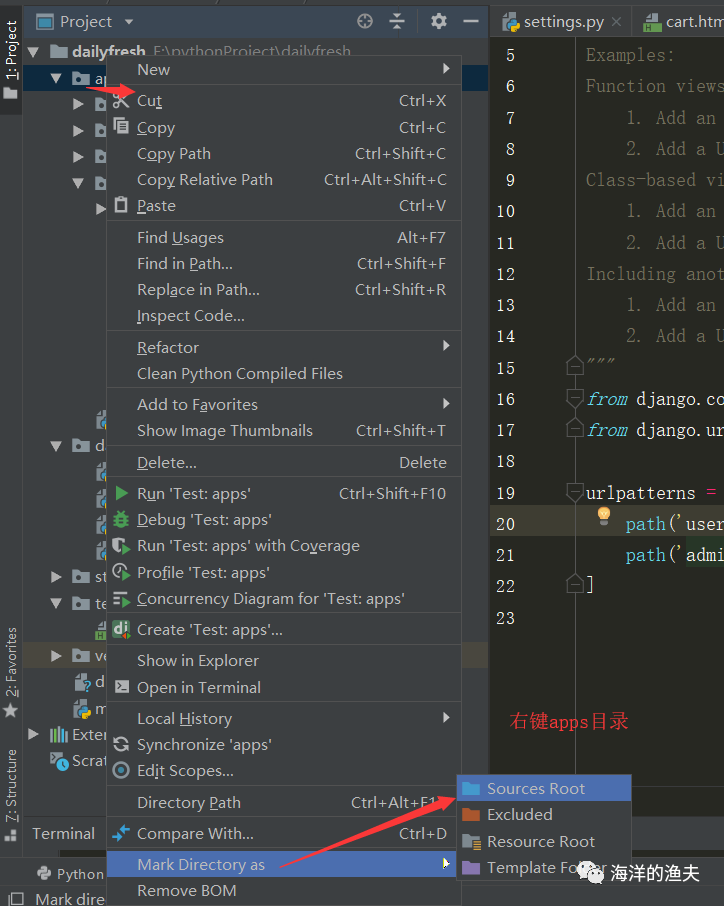724x906 pixels.
Task: Click the orange Excluded folder icon
Action: (471, 814)
